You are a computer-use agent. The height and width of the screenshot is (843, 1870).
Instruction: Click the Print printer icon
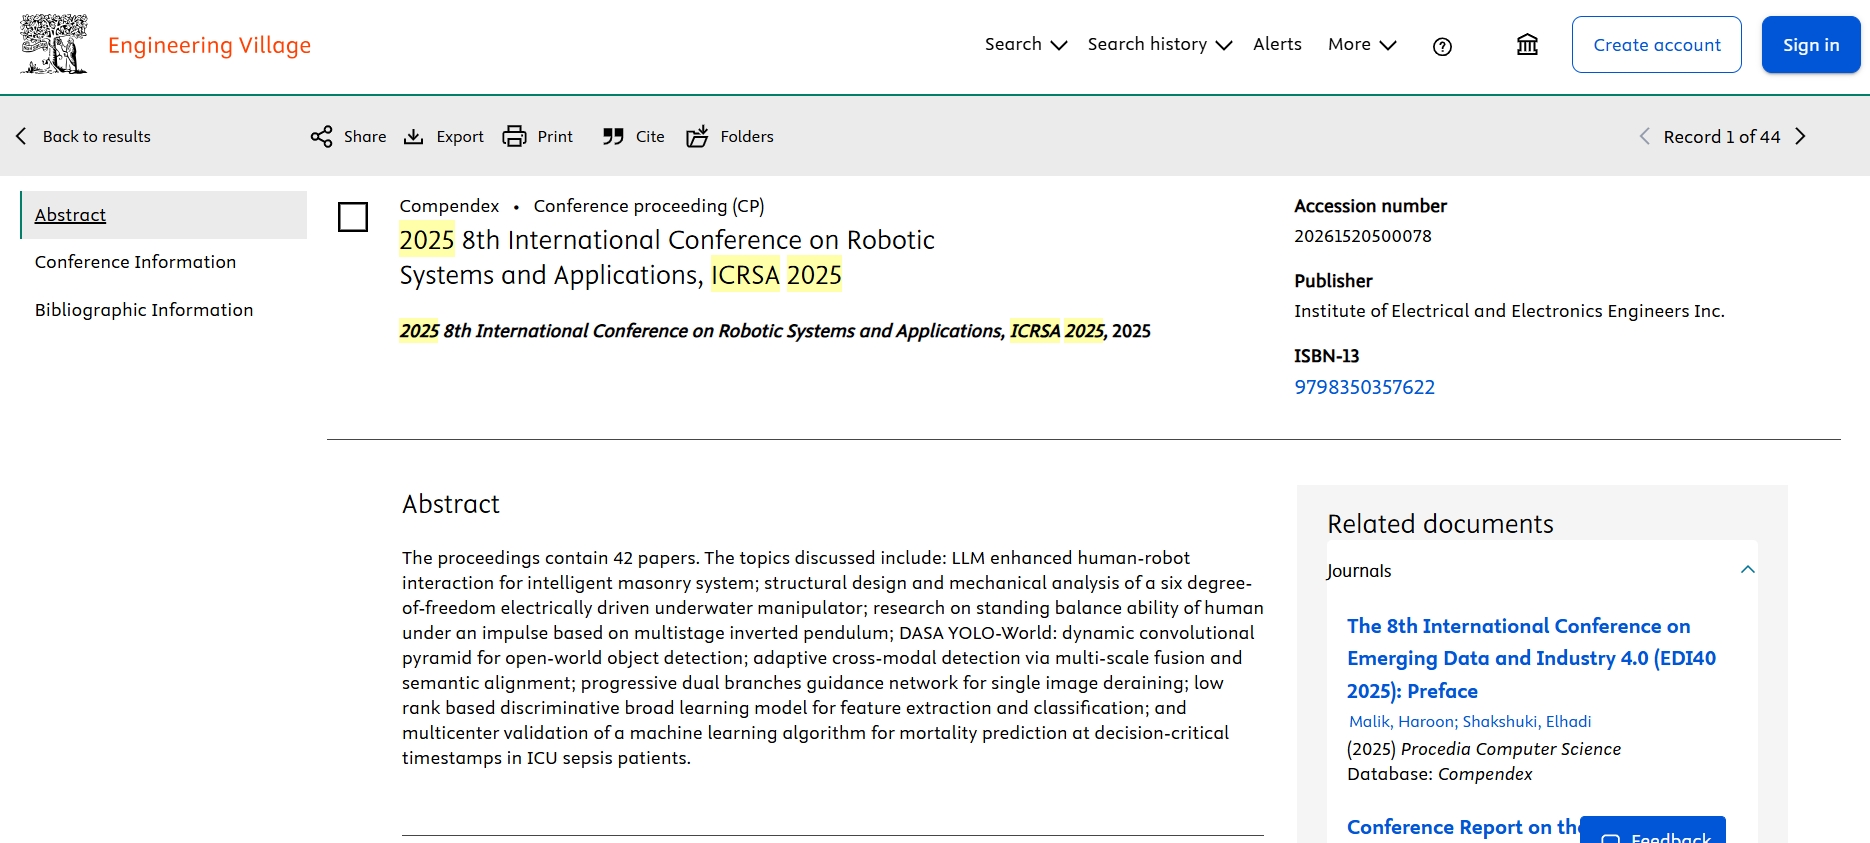(x=514, y=137)
